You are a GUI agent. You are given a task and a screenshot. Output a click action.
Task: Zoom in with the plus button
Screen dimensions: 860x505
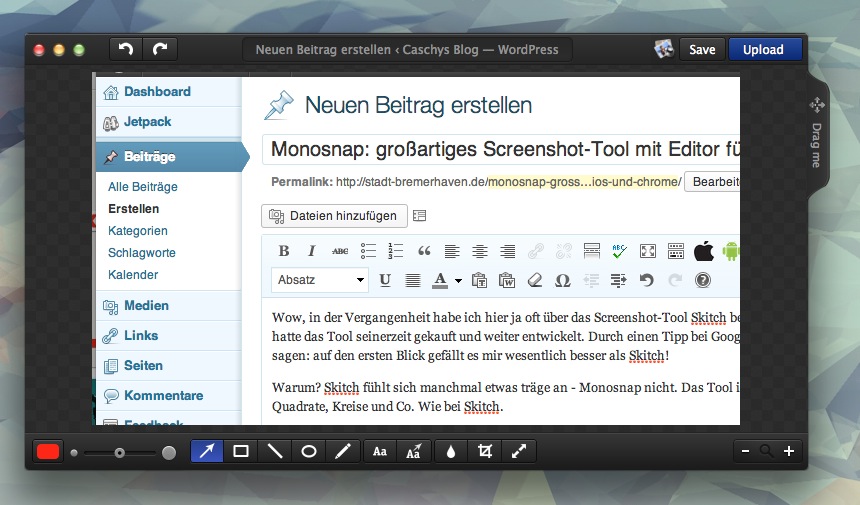(789, 451)
